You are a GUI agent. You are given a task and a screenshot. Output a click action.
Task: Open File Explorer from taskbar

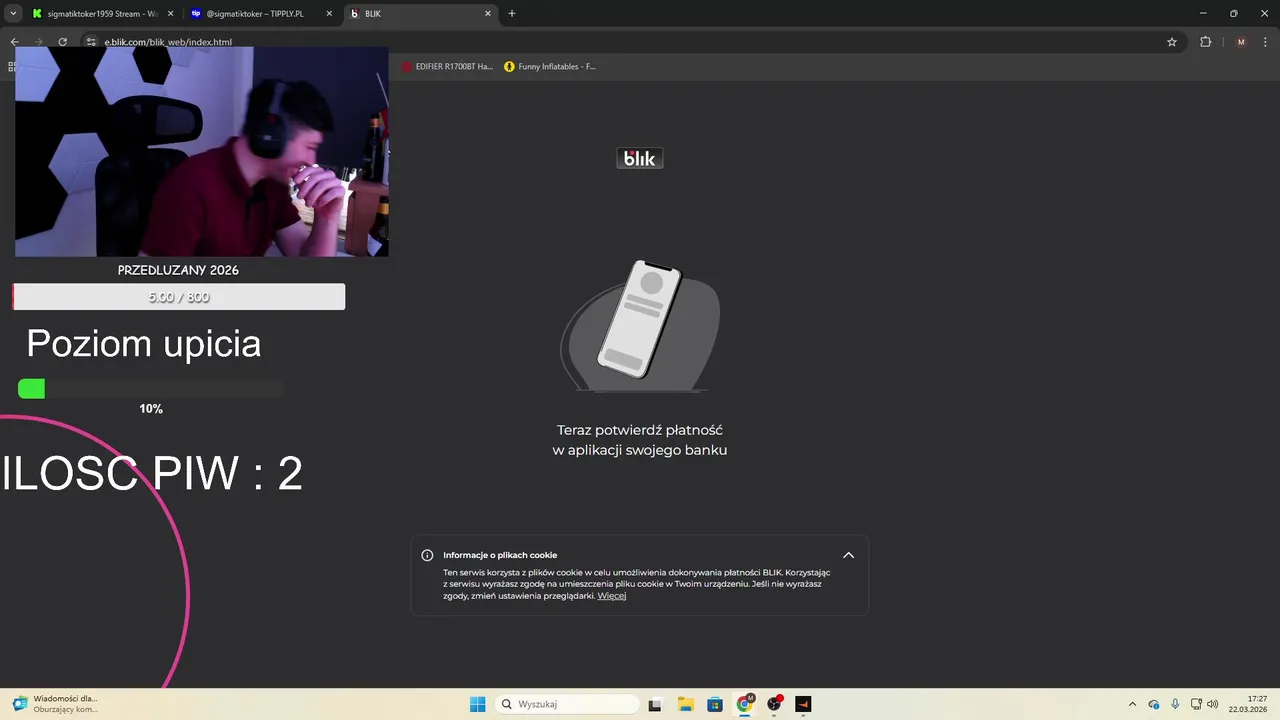tap(685, 704)
